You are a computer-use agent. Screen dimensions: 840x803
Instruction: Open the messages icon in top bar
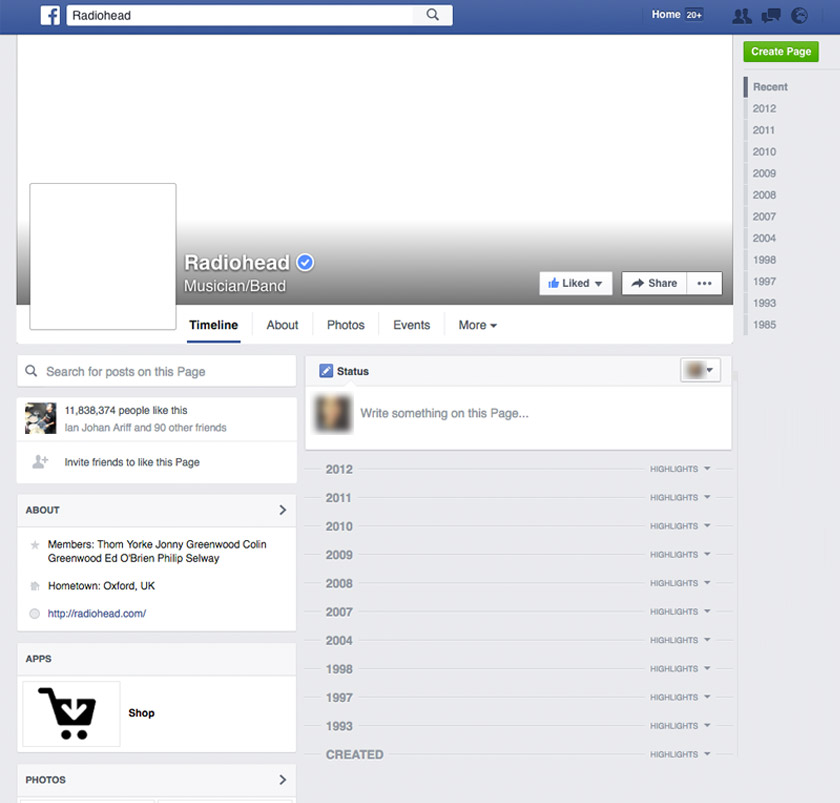tap(769, 15)
